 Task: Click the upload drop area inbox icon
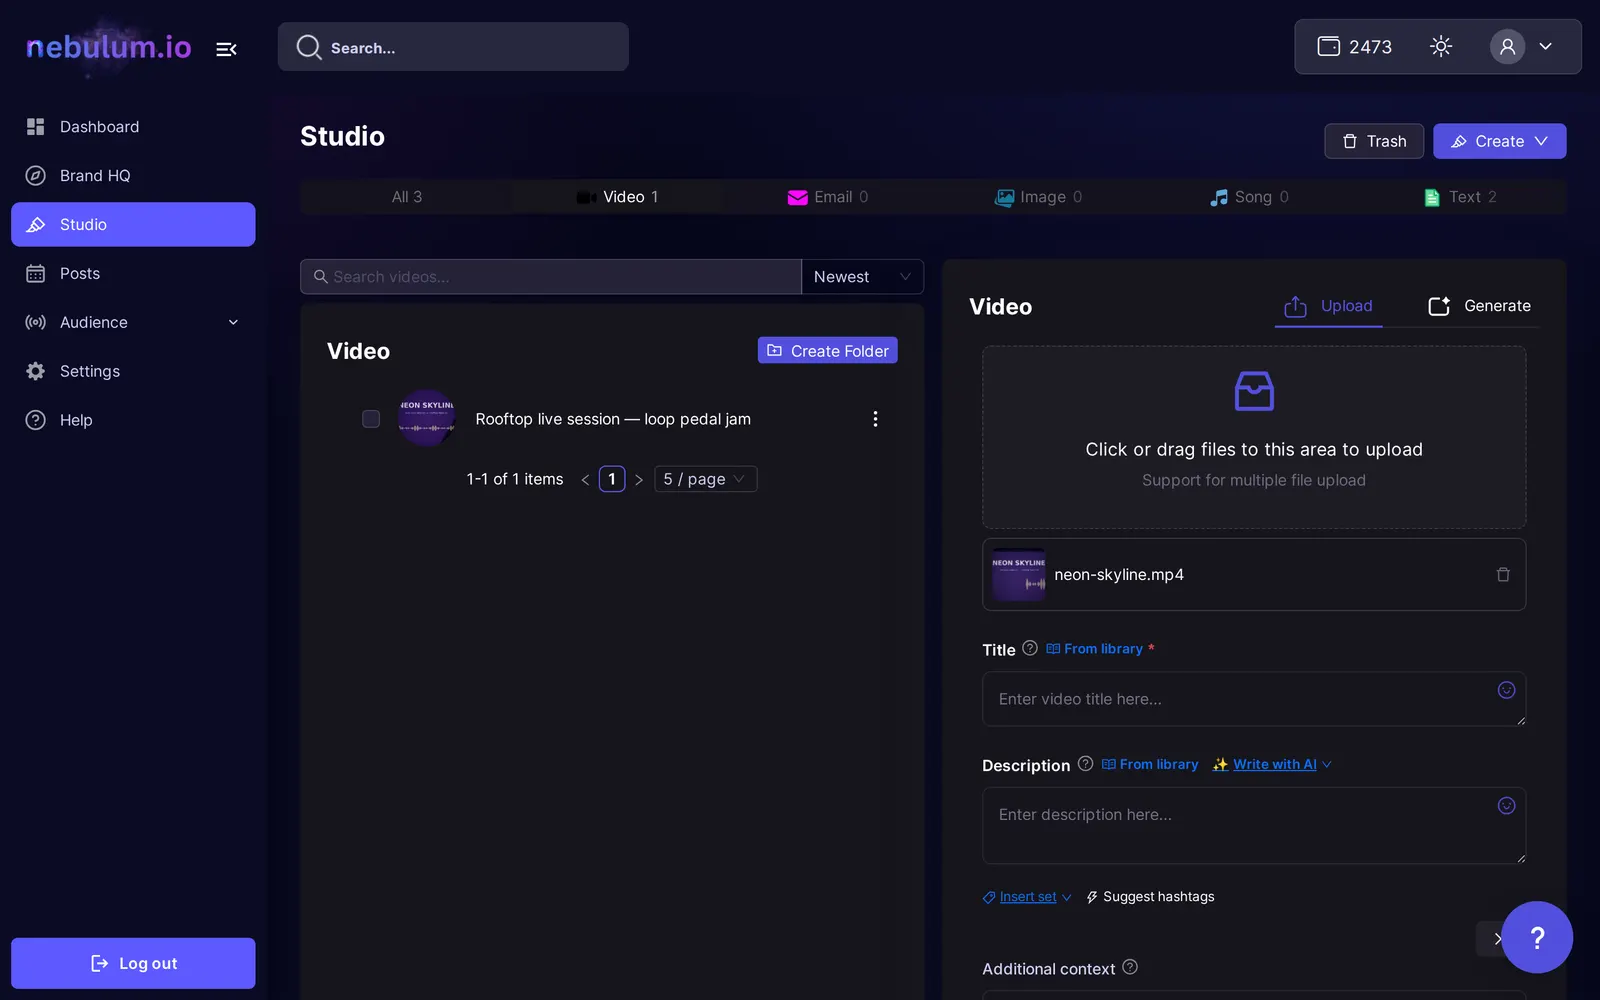pos(1254,391)
